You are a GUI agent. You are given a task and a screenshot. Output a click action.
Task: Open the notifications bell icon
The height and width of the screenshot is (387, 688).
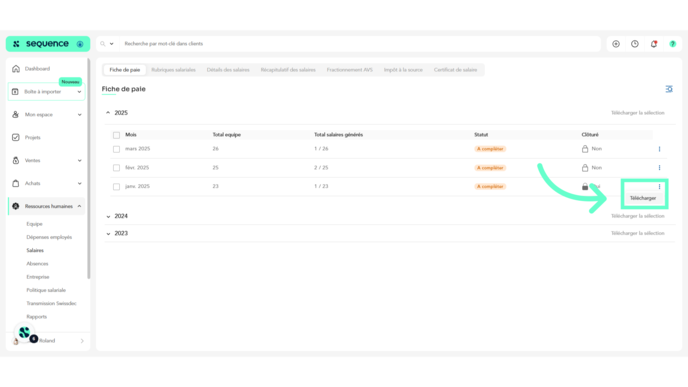pos(654,44)
